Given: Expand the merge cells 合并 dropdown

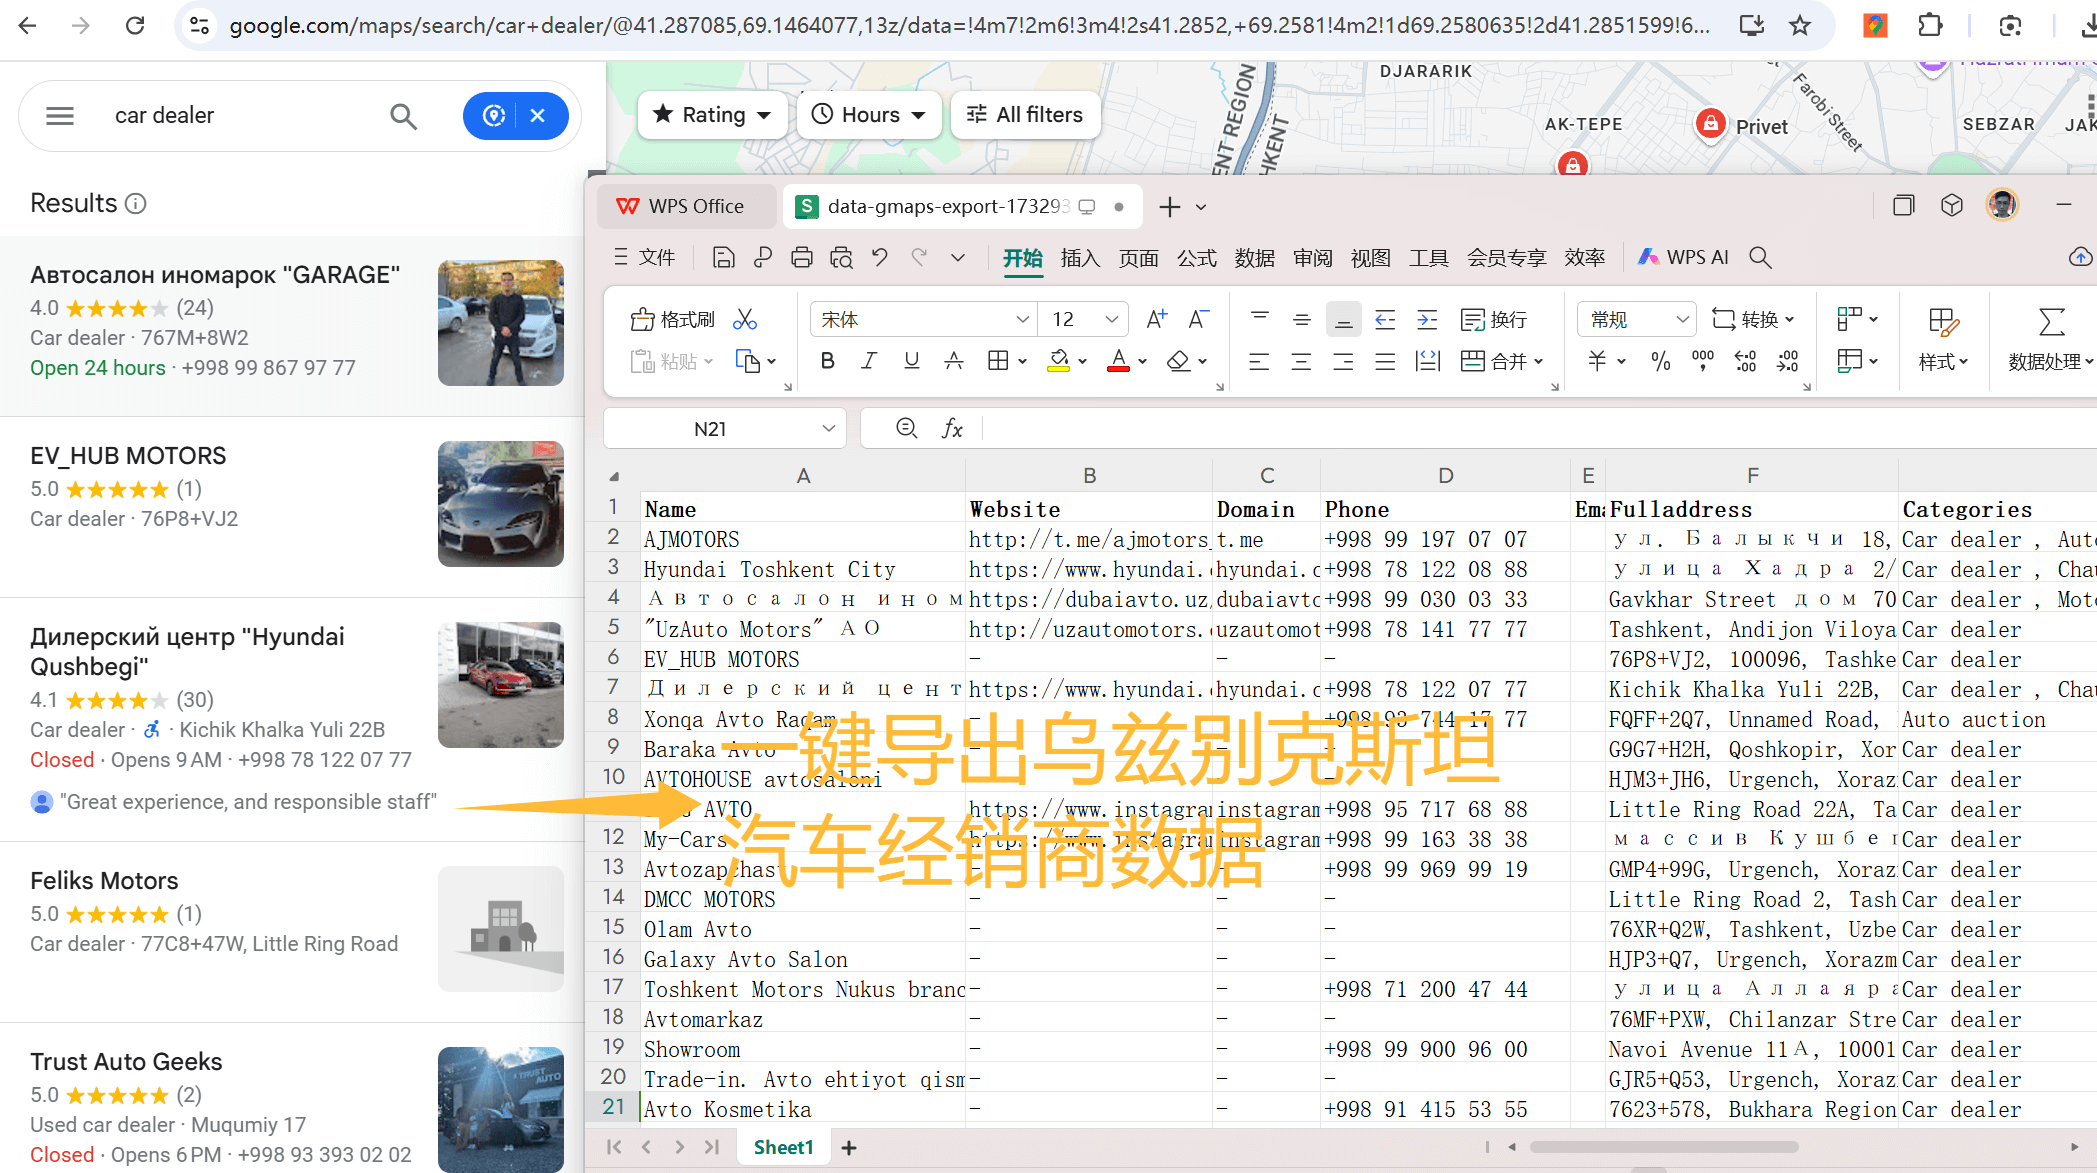Looking at the screenshot, I should point(1538,362).
